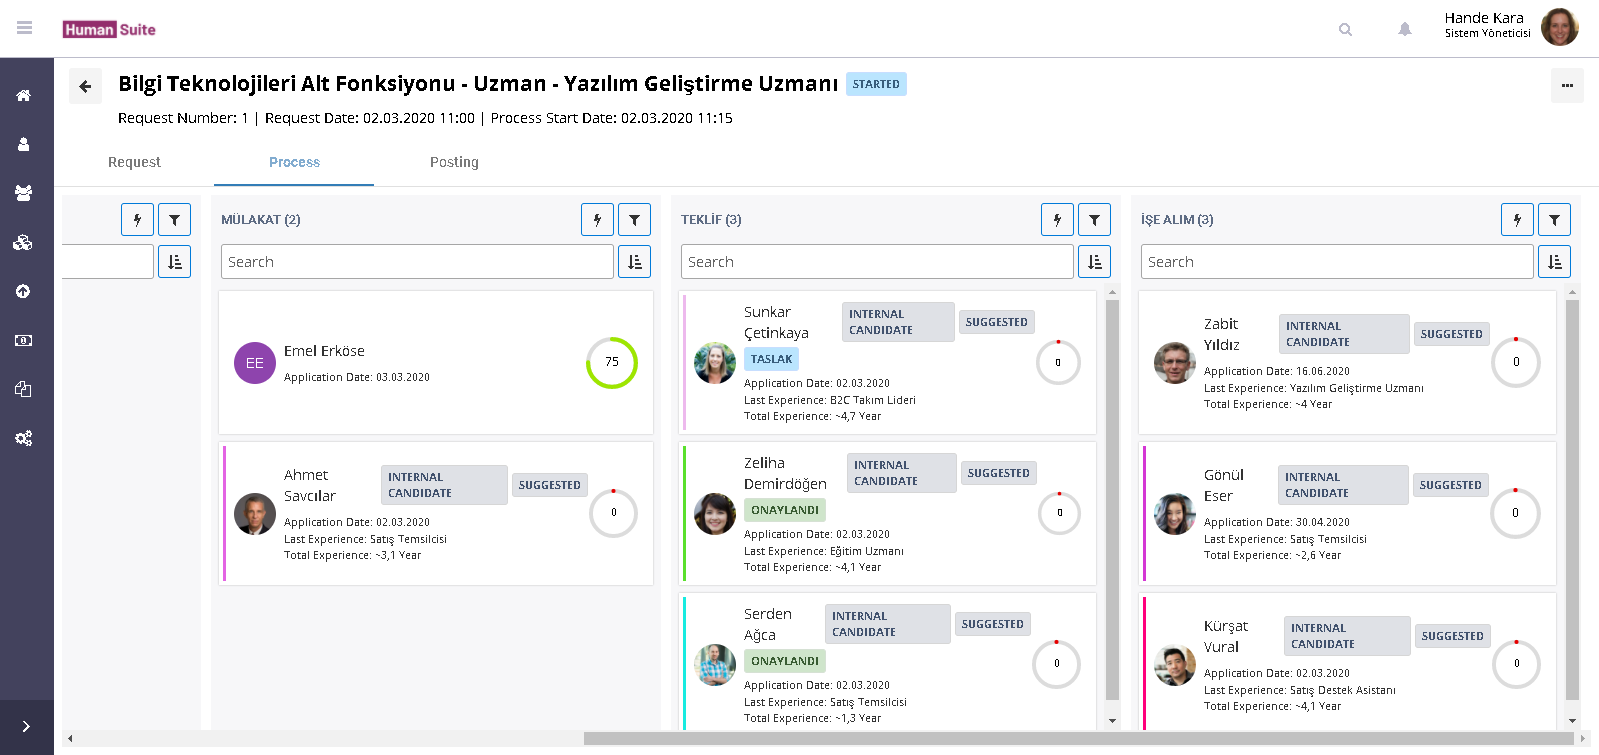Open the settings gears icon in sidebar

coord(23,438)
